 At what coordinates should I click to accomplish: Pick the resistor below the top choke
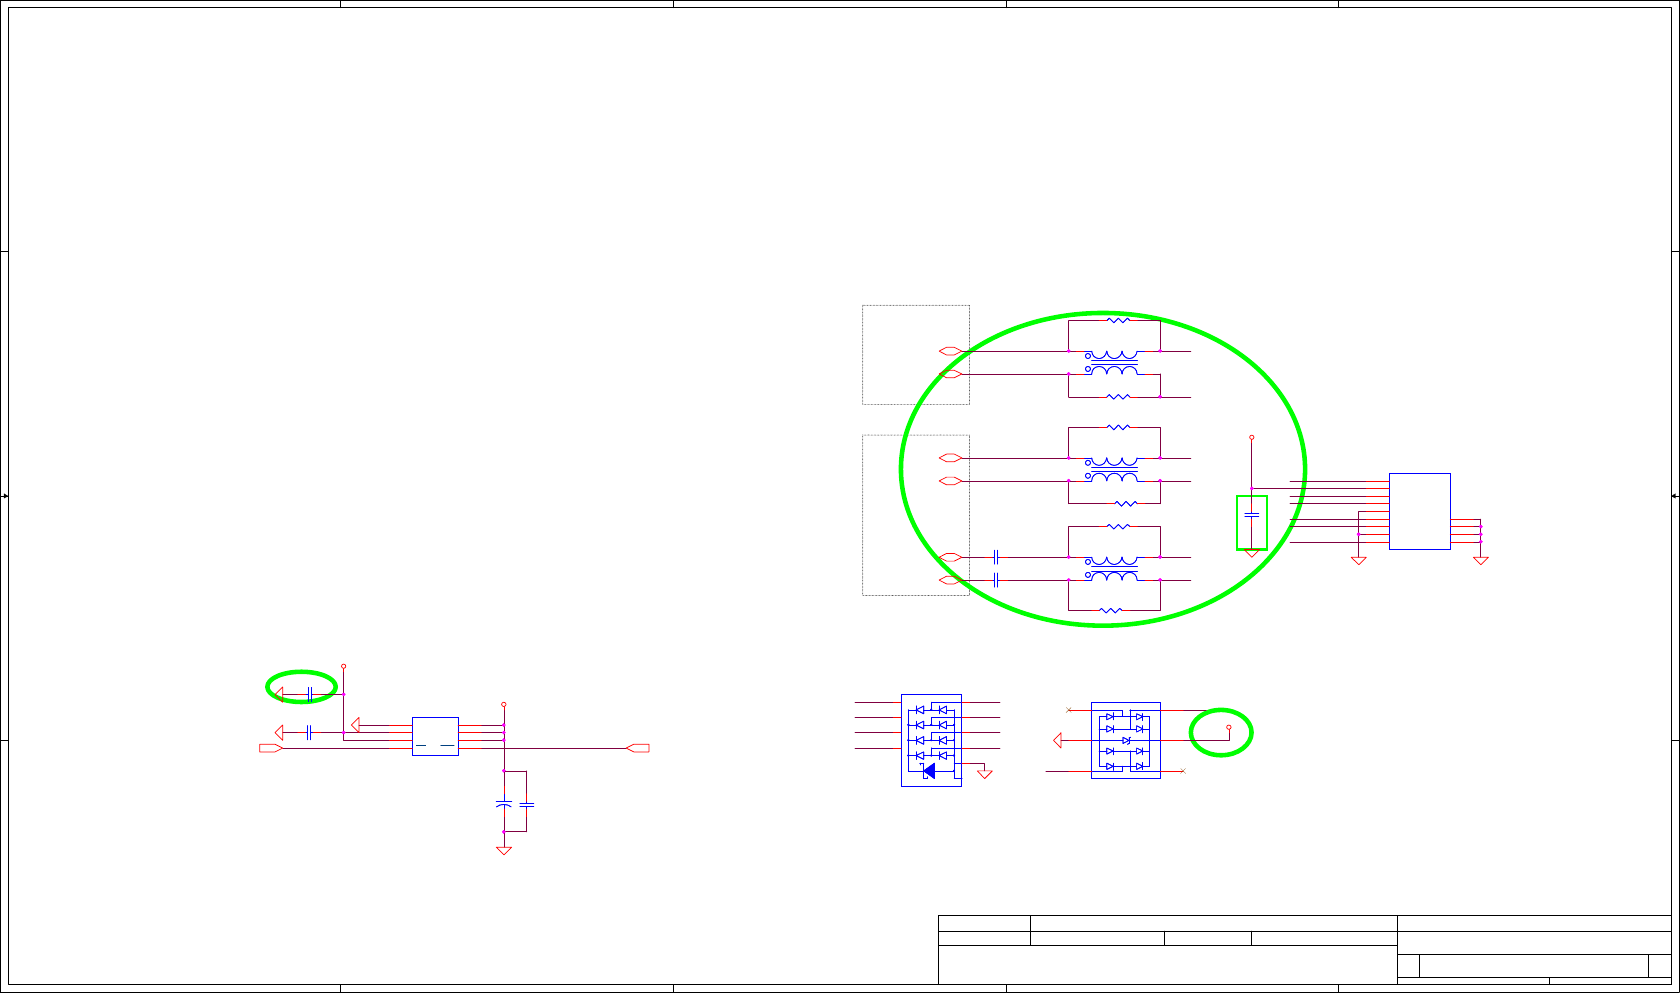click(1119, 397)
